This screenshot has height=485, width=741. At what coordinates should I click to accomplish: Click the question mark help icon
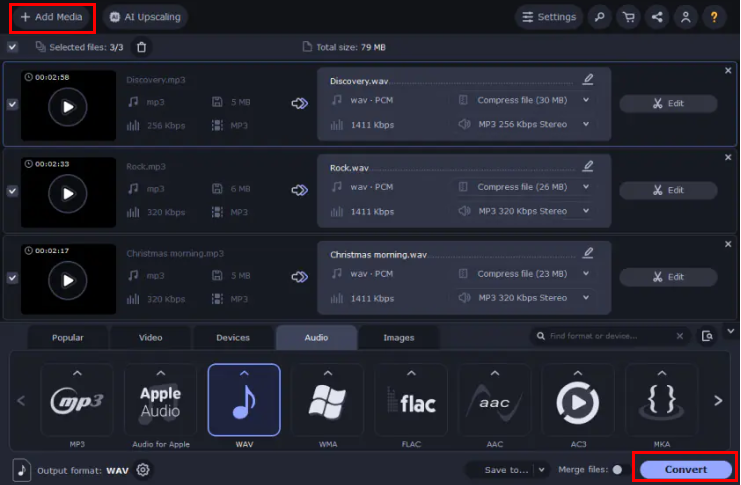714,17
